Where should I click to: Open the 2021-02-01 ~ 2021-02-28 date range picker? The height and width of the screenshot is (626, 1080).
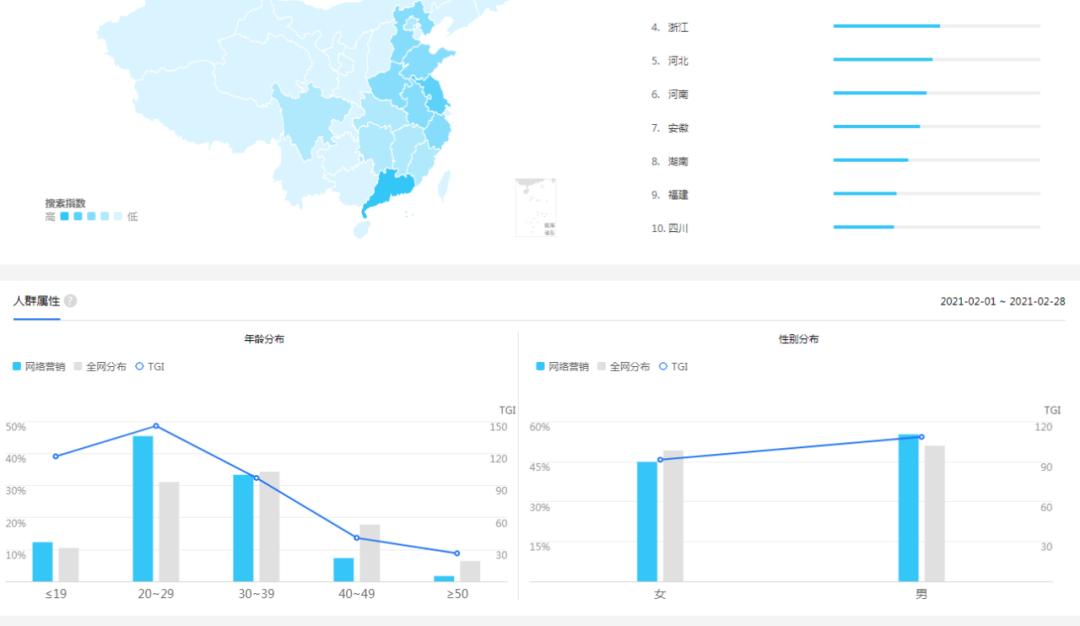point(1005,301)
